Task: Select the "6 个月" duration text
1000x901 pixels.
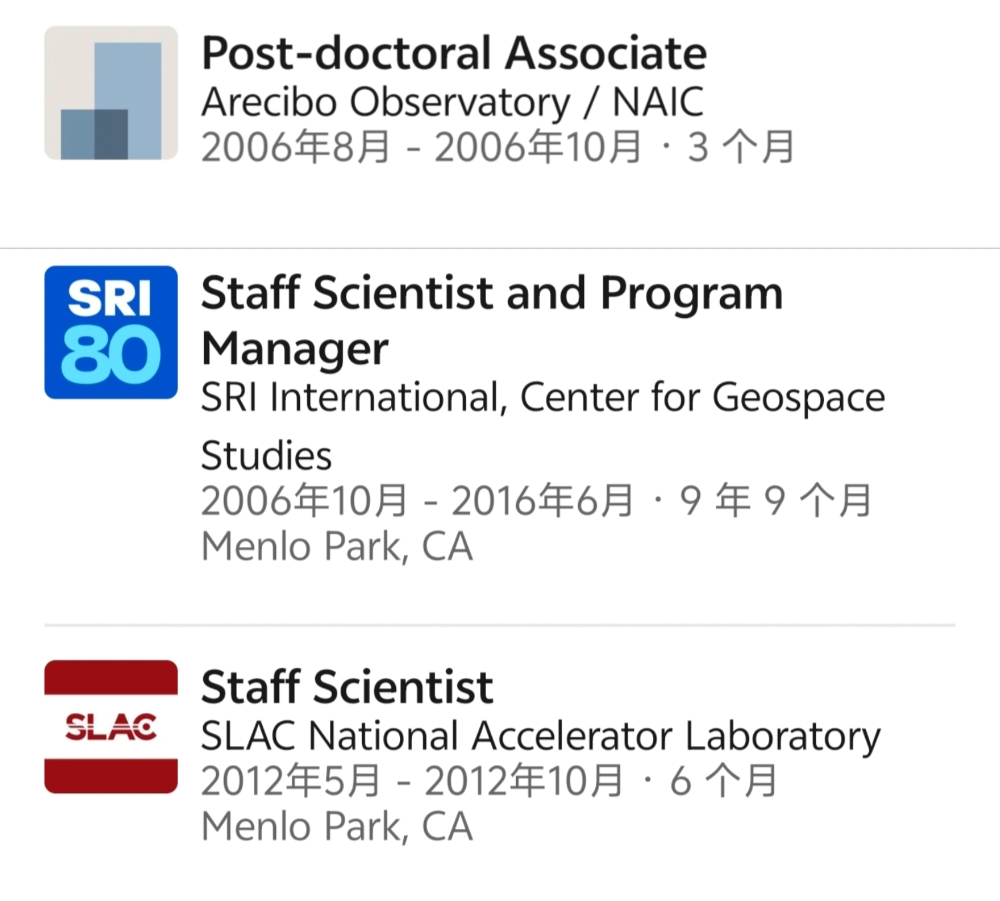Action: pyautogui.click(x=723, y=782)
